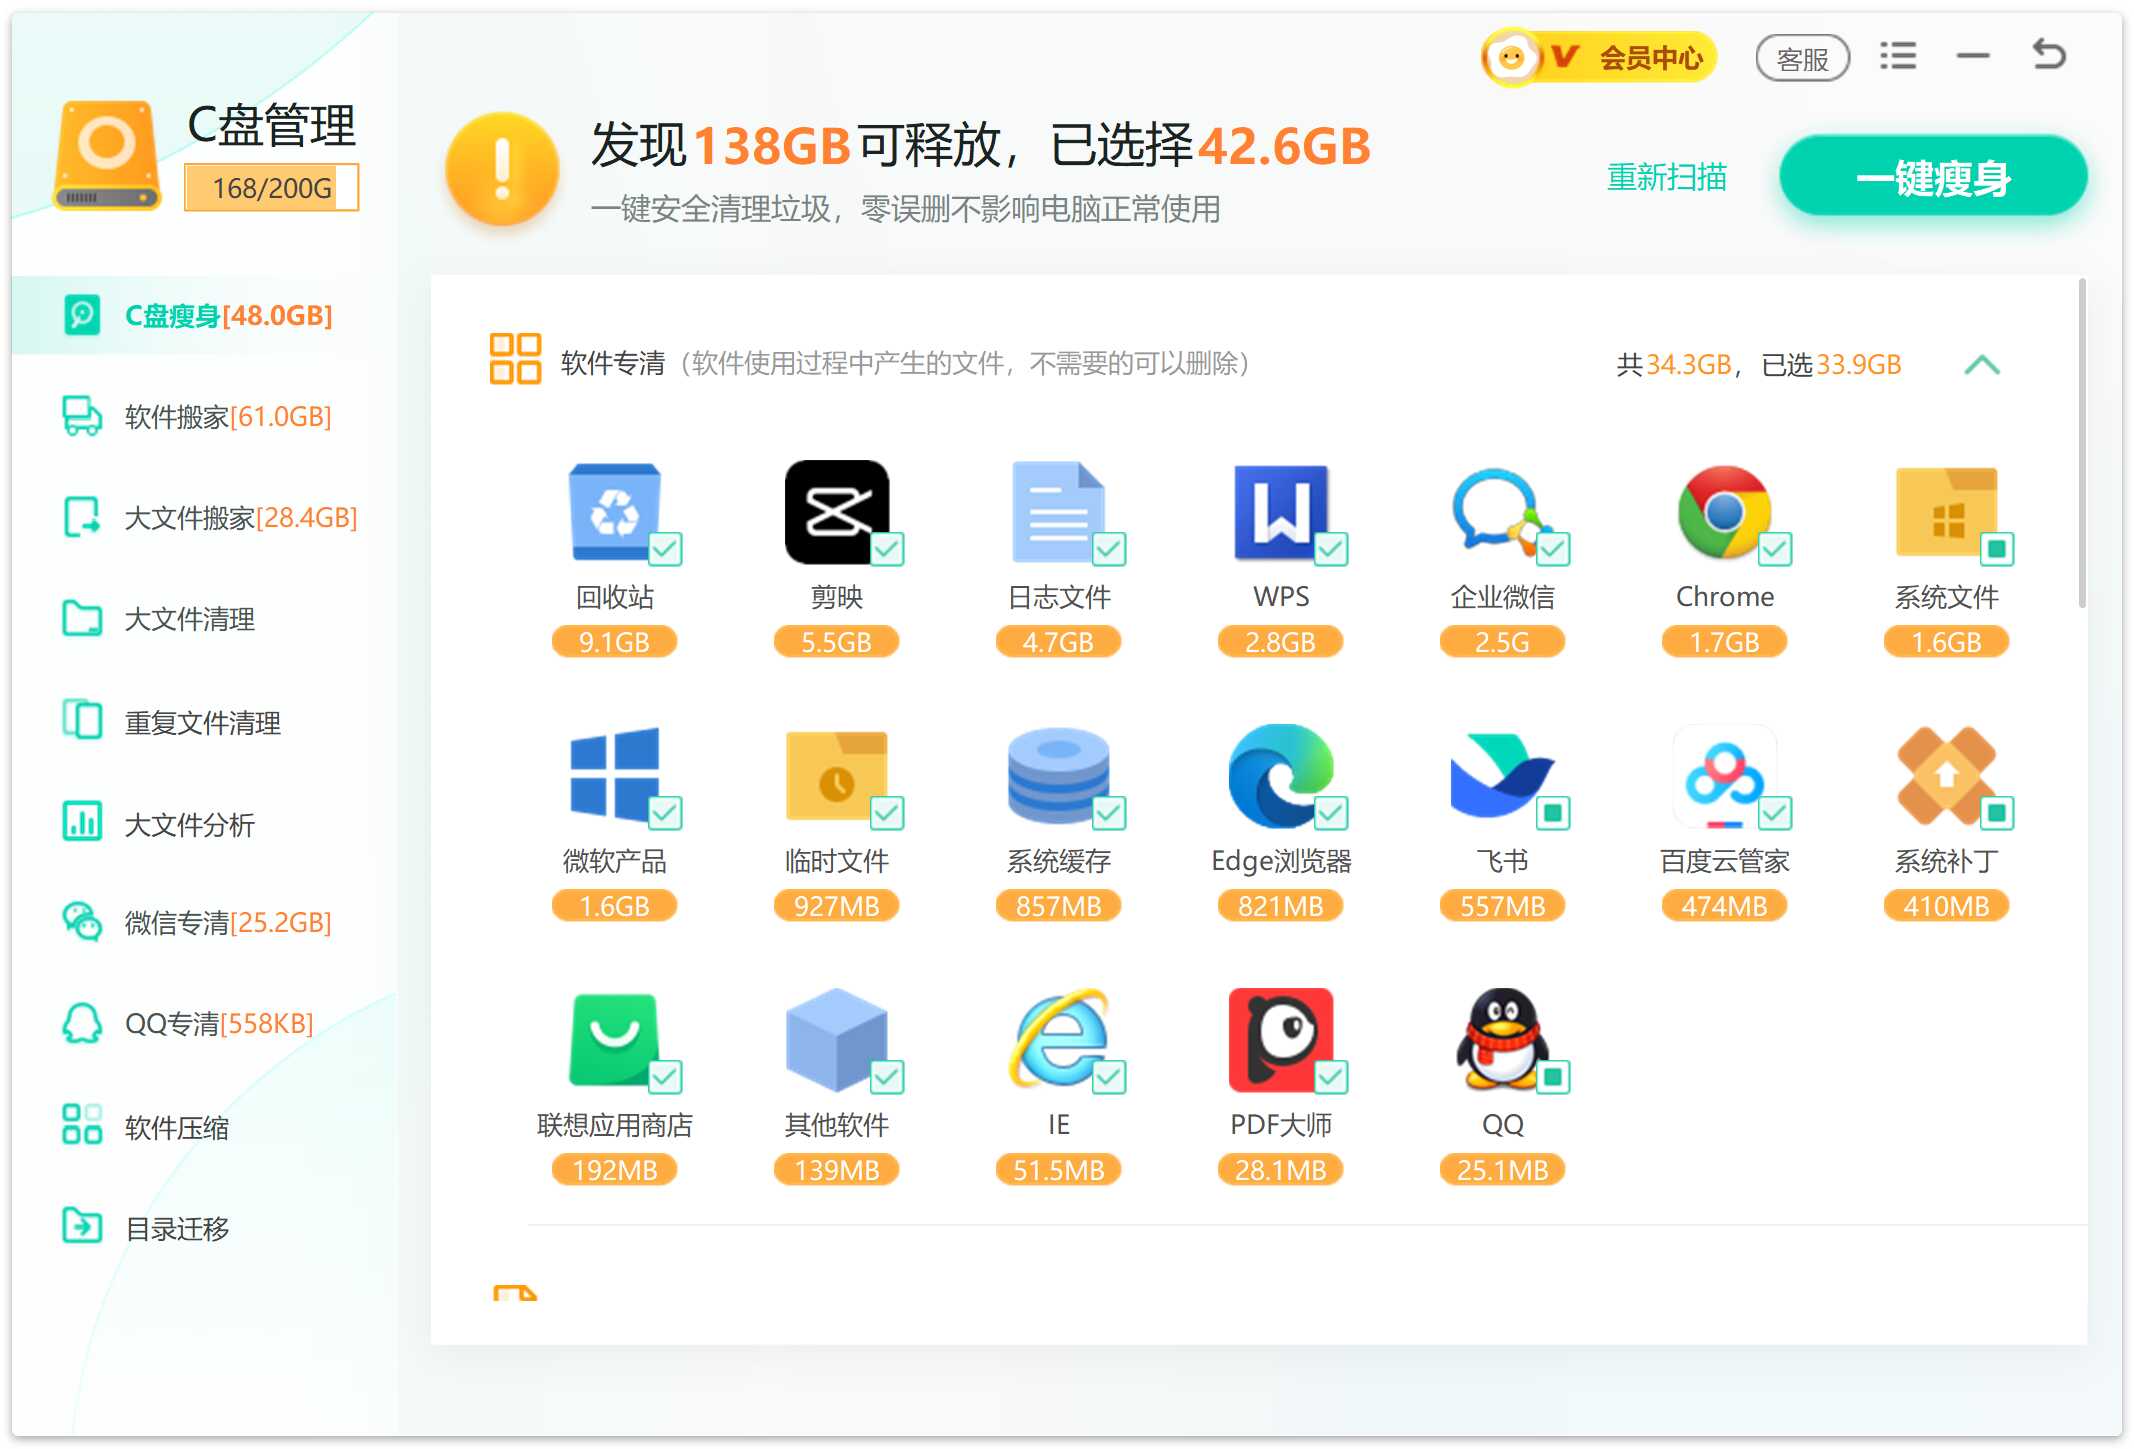The image size is (2134, 1449).
Task: Open the C盘瘦身 tab
Action: 204,315
